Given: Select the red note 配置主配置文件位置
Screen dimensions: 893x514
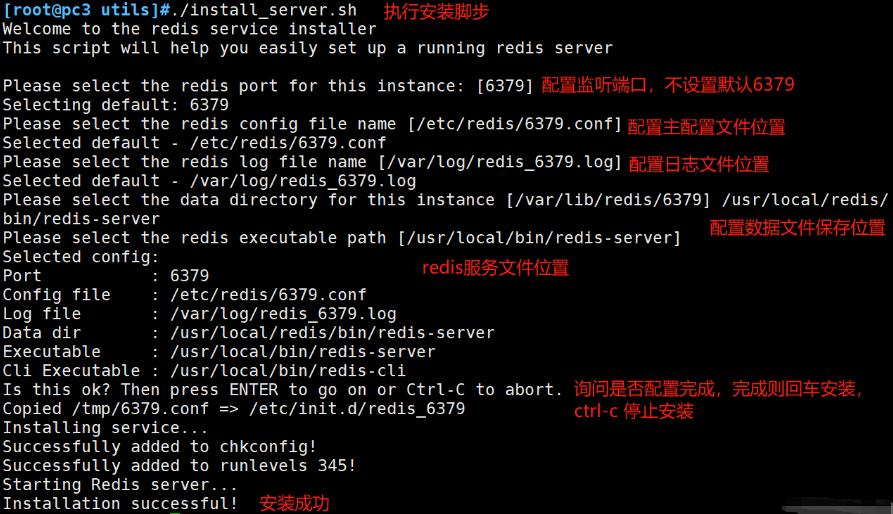Looking at the screenshot, I should click(x=706, y=127).
